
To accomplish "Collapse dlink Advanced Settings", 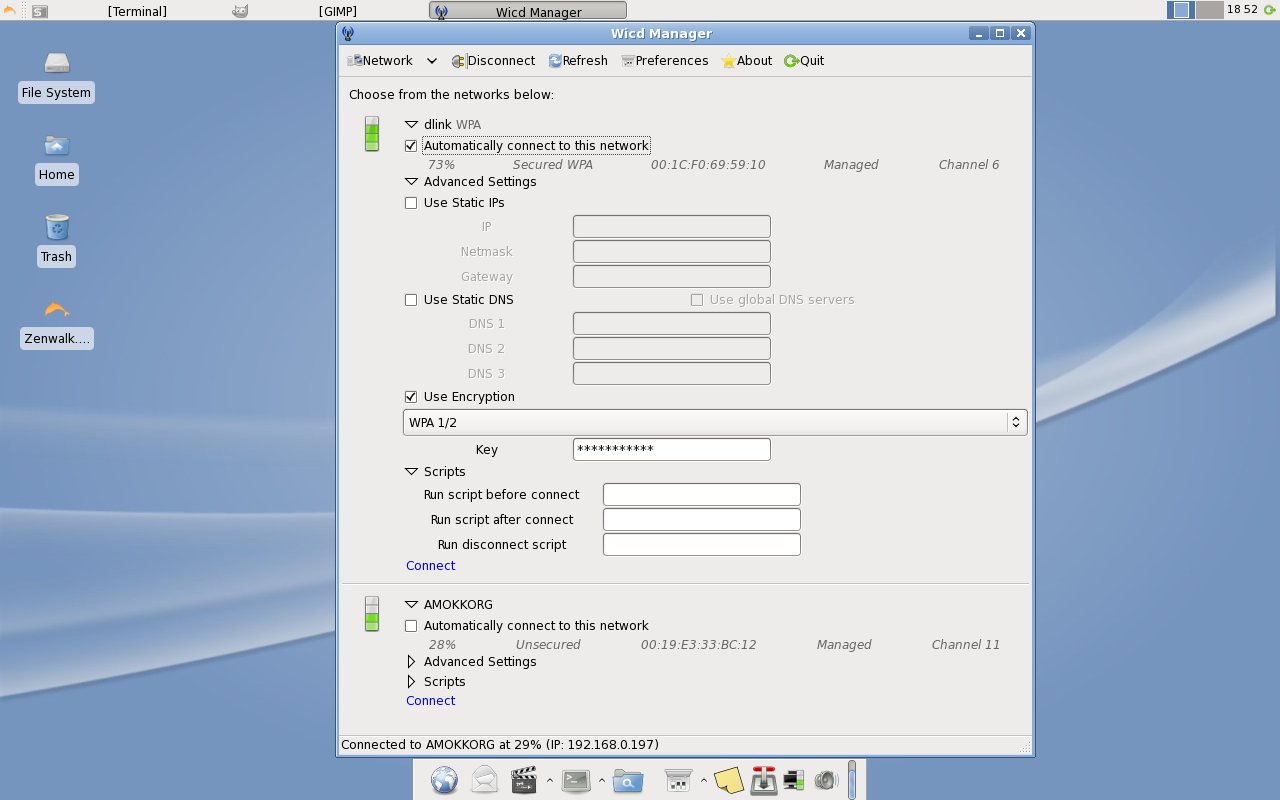I will point(411,182).
